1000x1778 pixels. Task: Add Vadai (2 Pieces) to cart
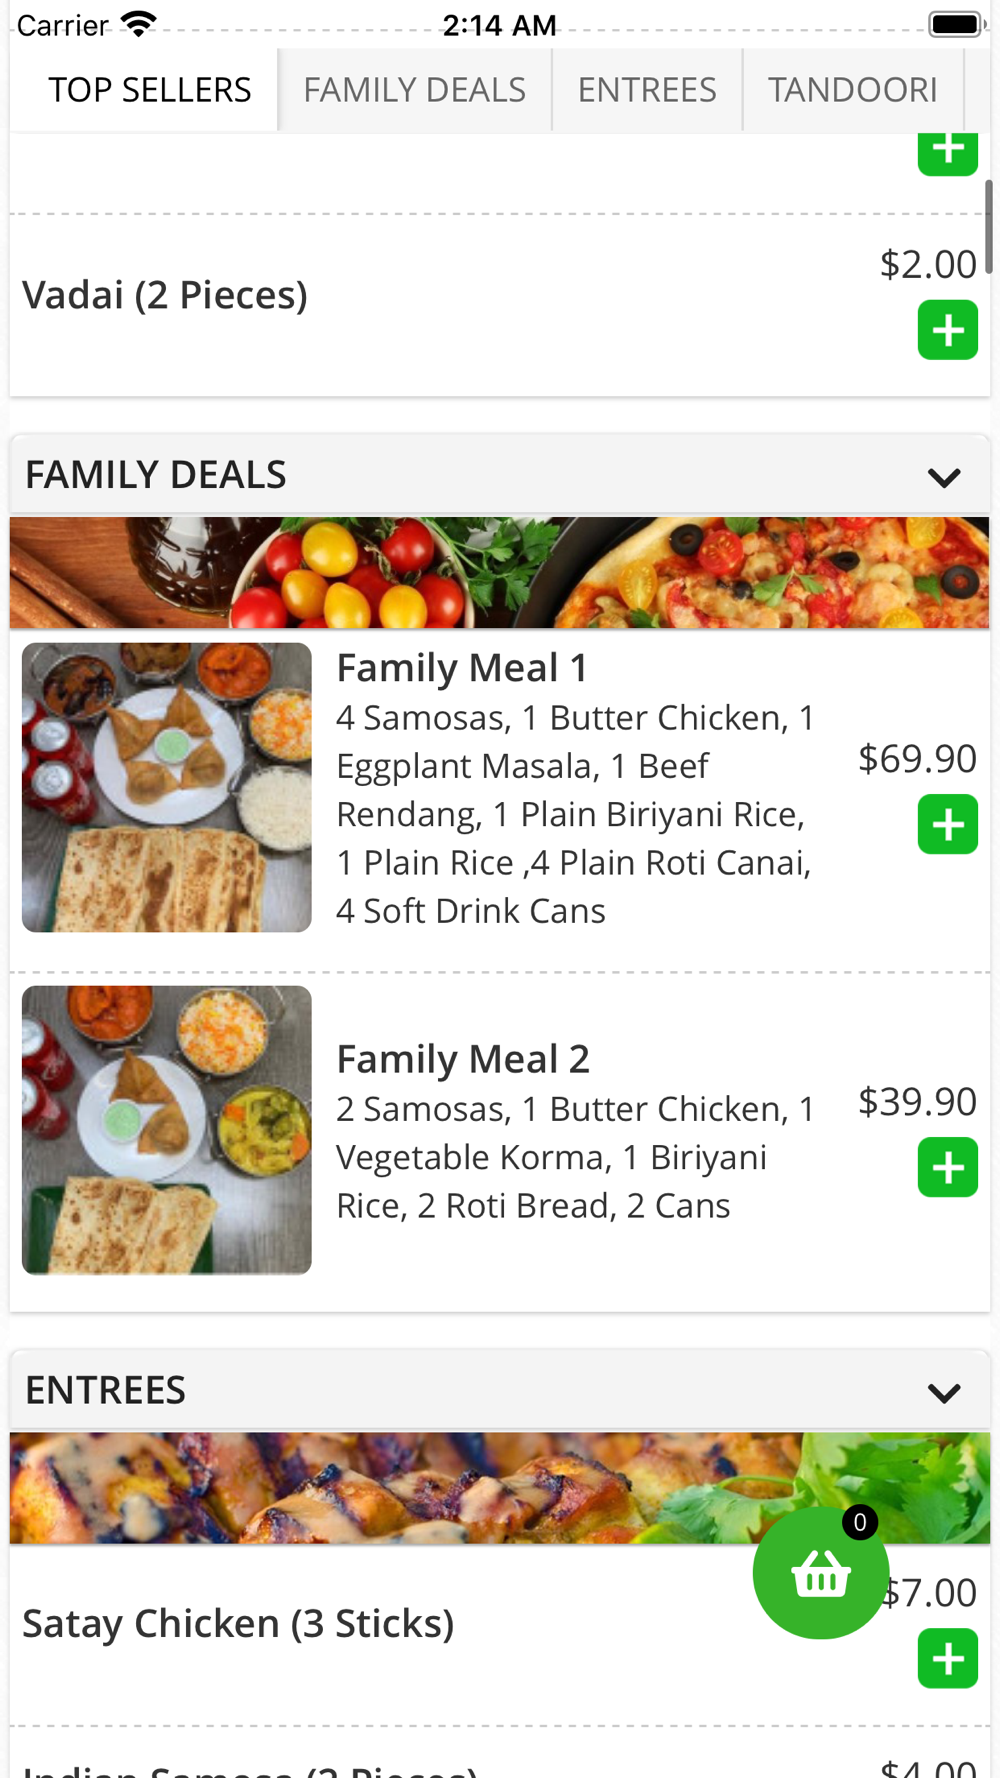click(947, 330)
